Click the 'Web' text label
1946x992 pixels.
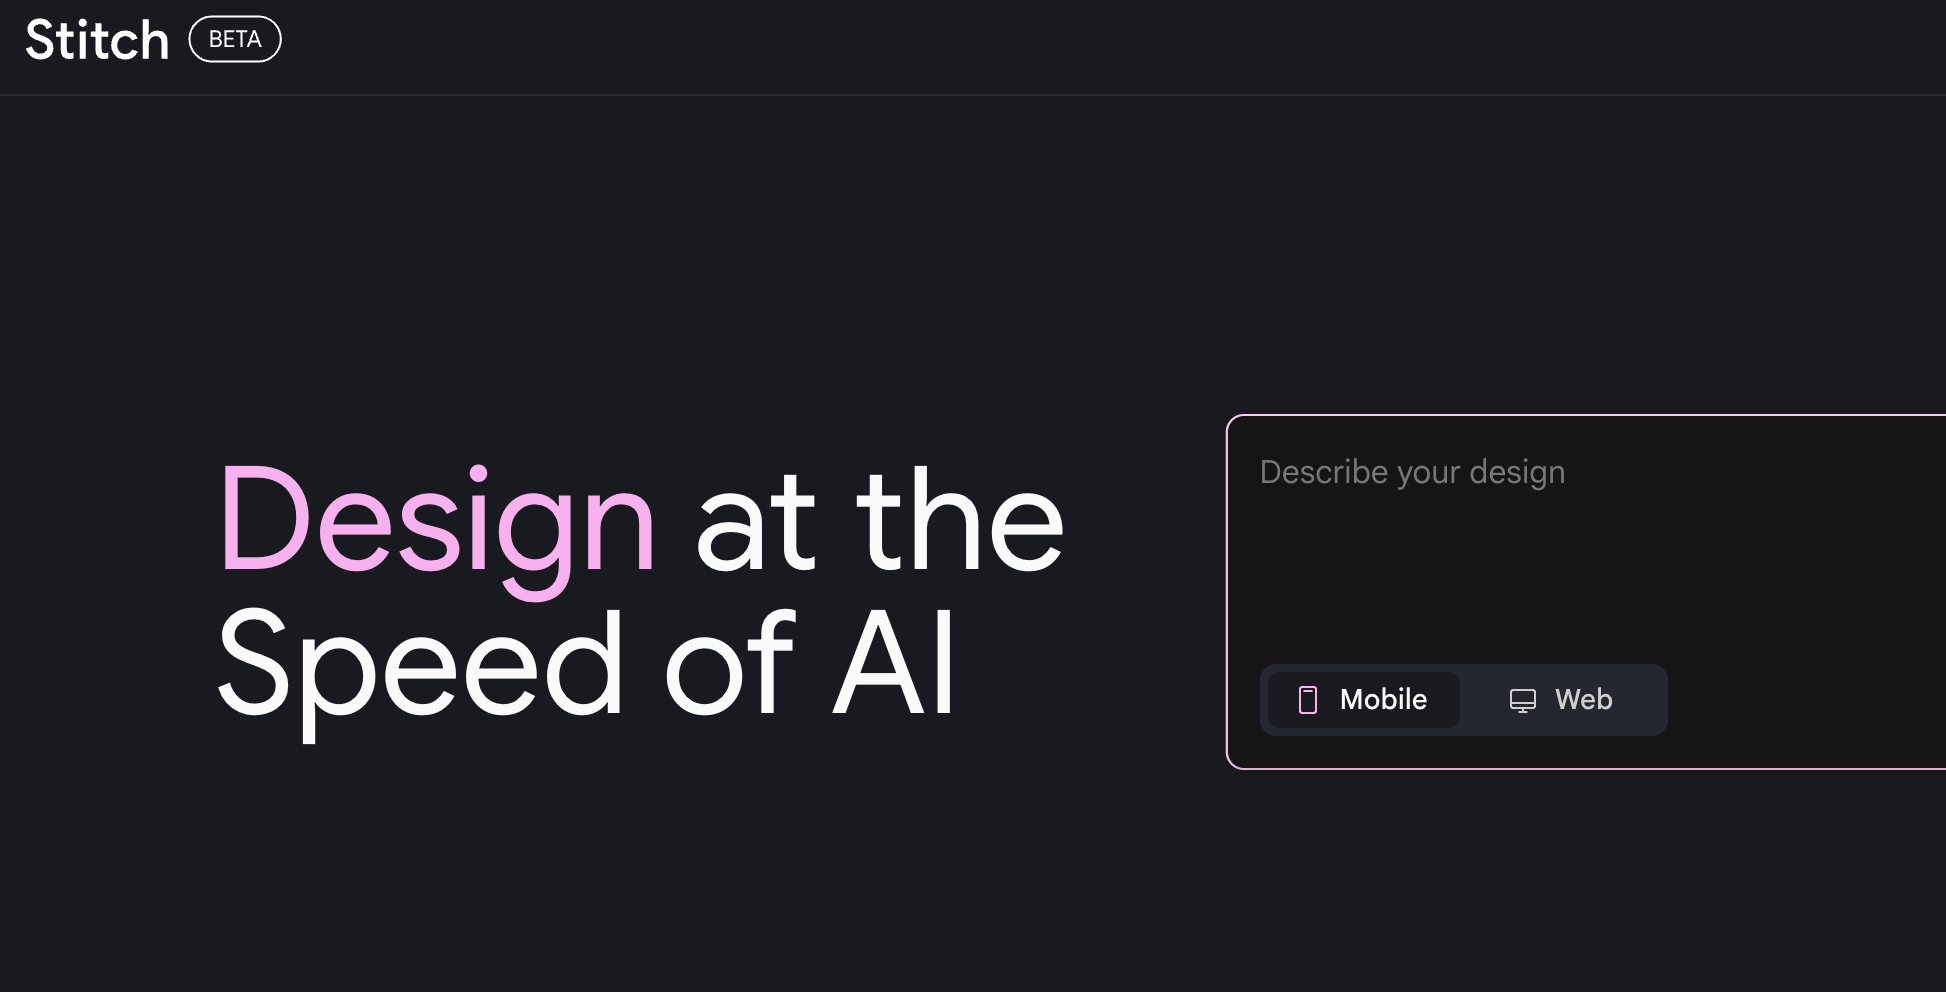click(1583, 699)
